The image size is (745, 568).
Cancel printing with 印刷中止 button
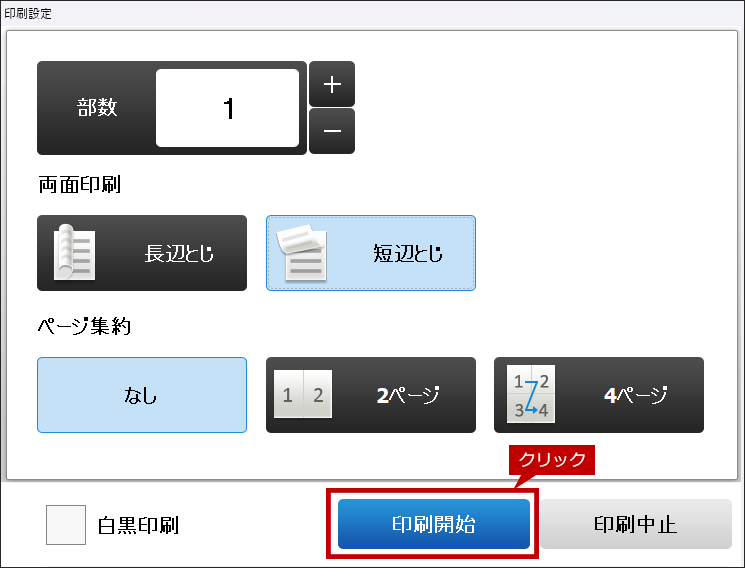click(635, 524)
